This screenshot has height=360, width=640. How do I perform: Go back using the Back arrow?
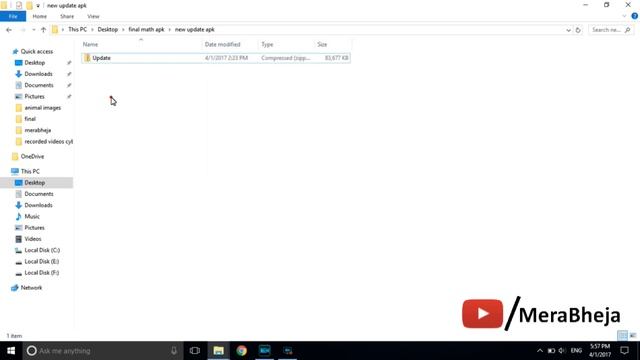click(x=9, y=30)
